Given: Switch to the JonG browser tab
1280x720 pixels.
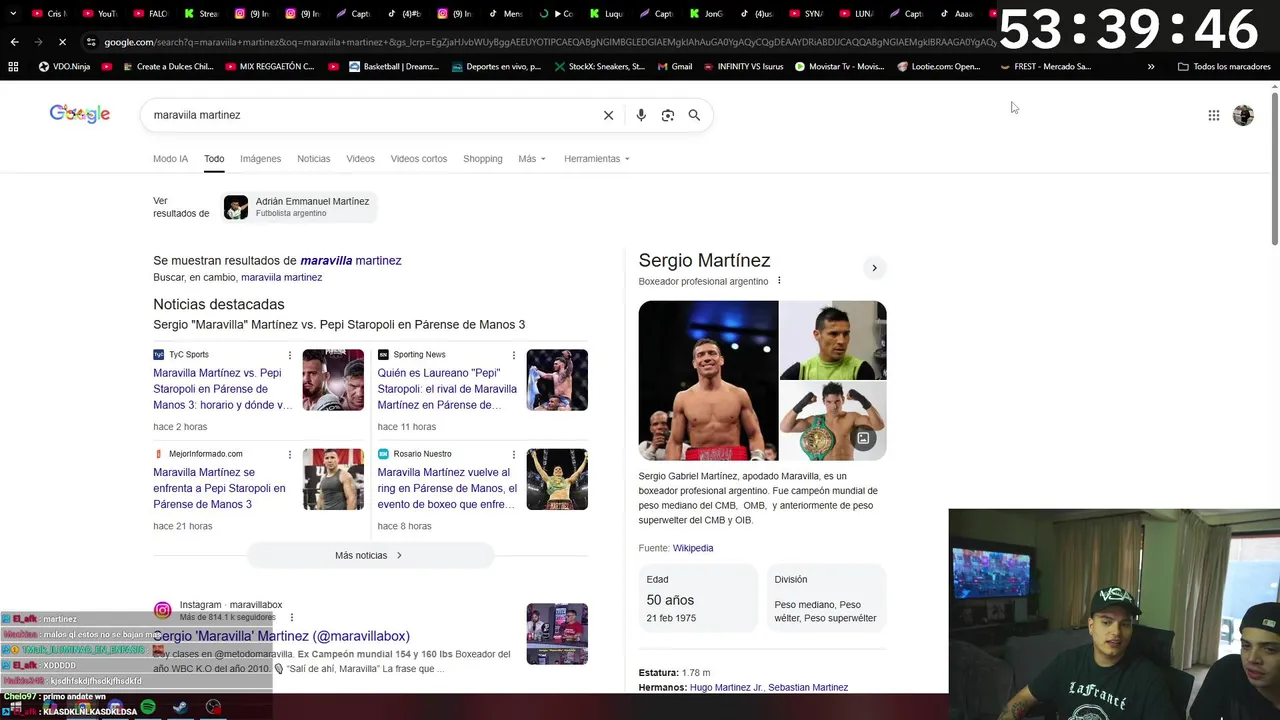Looking at the screenshot, I should [705, 14].
